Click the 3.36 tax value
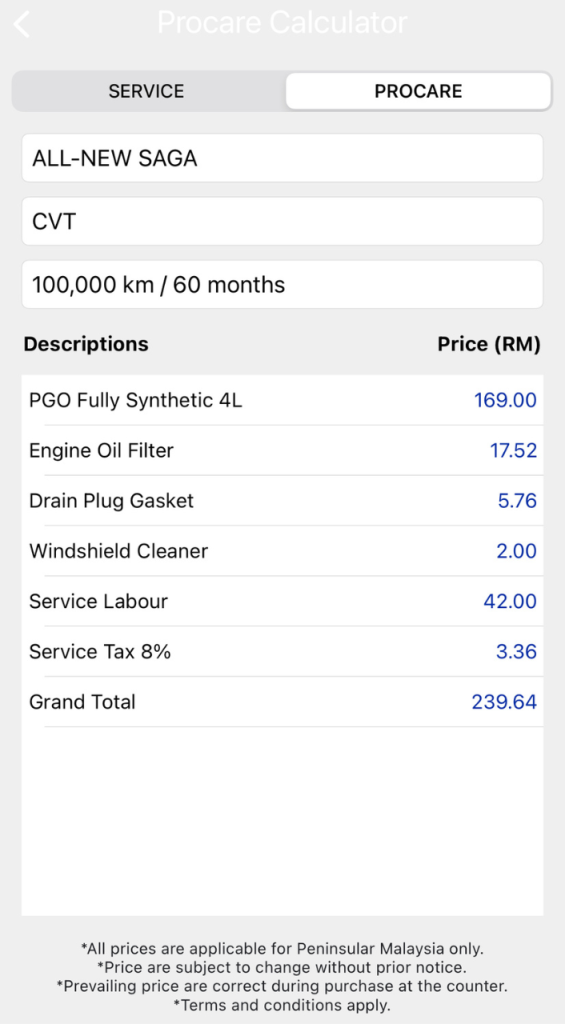The width and height of the screenshot is (565, 1024). pyautogui.click(x=516, y=652)
